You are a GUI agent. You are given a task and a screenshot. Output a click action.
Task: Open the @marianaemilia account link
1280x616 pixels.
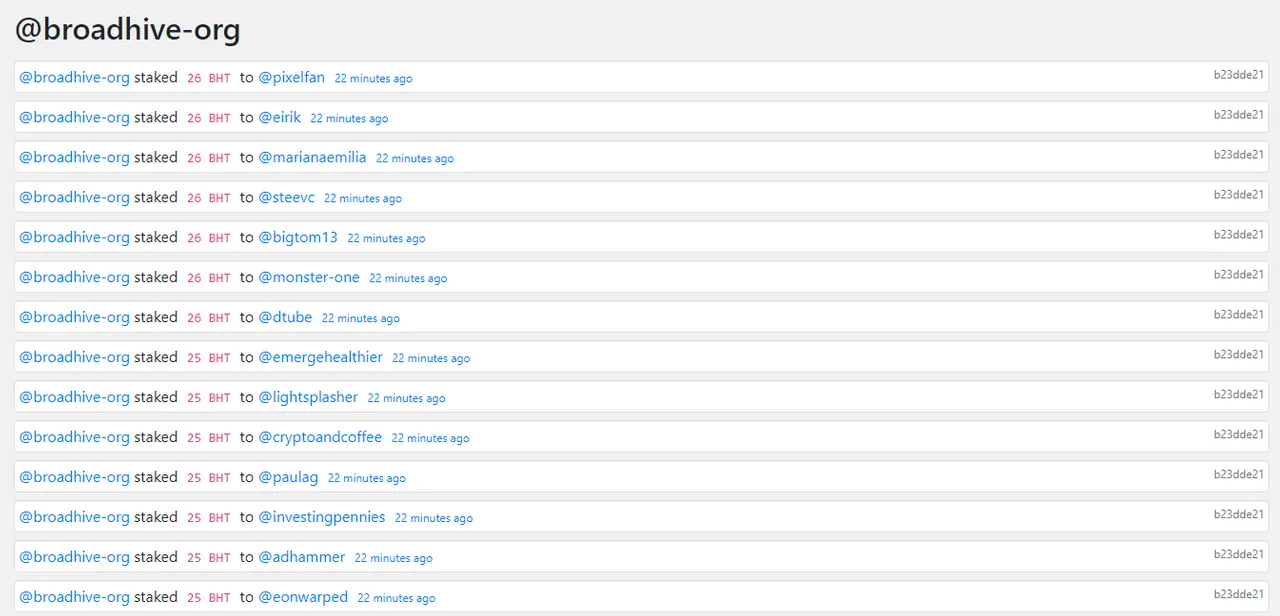point(313,157)
